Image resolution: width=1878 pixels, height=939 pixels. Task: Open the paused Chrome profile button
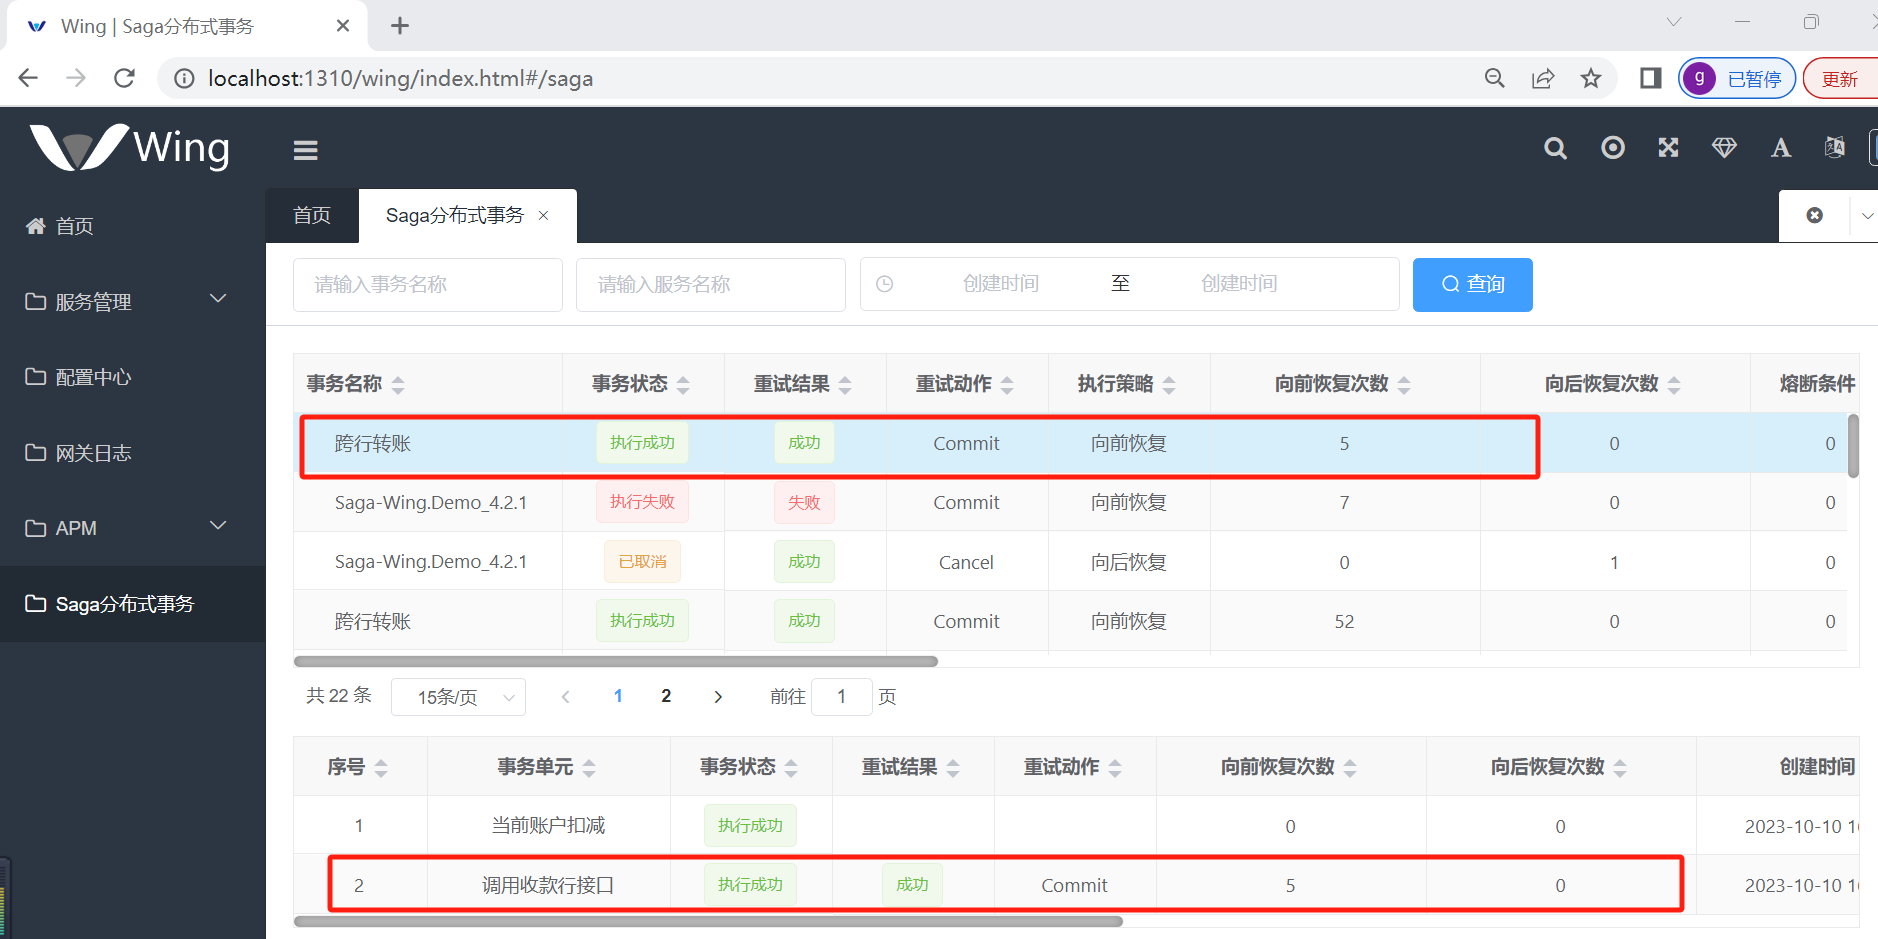click(1737, 79)
